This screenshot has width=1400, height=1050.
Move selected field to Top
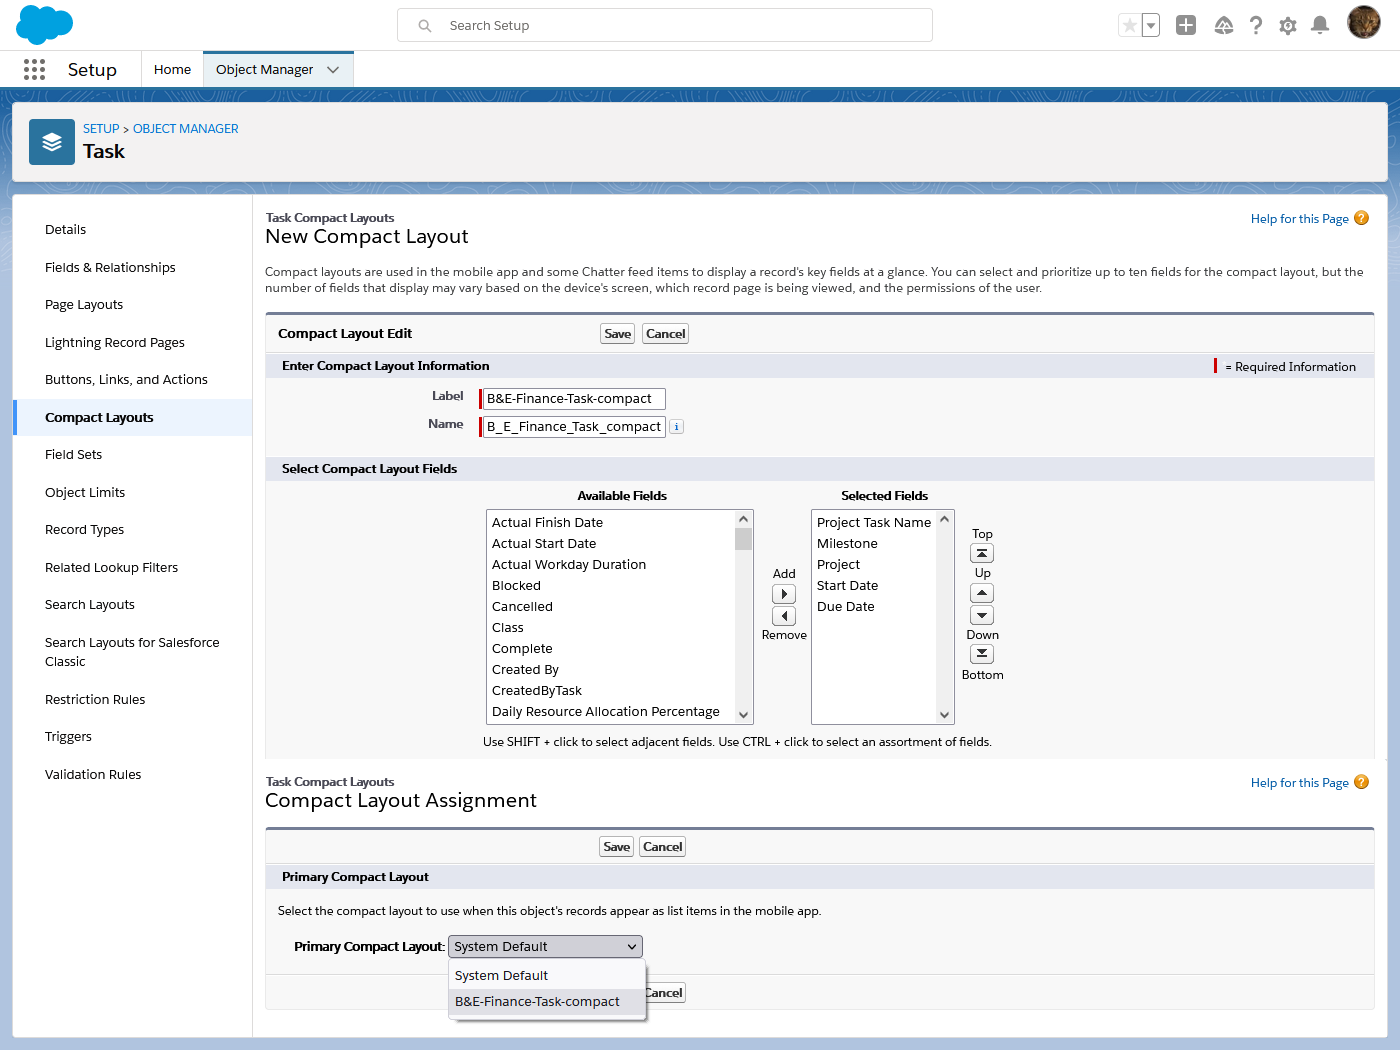[982, 553]
